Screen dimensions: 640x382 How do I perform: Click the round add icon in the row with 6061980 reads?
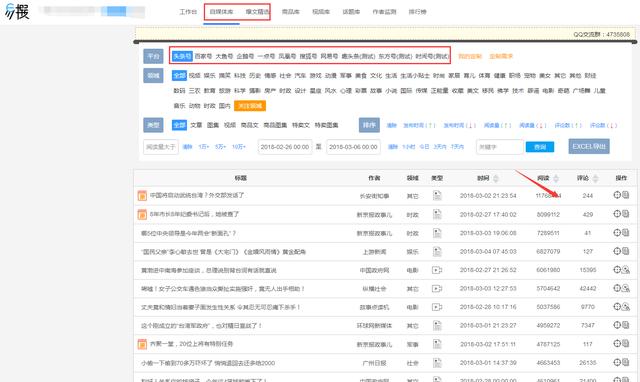click(x=617, y=269)
